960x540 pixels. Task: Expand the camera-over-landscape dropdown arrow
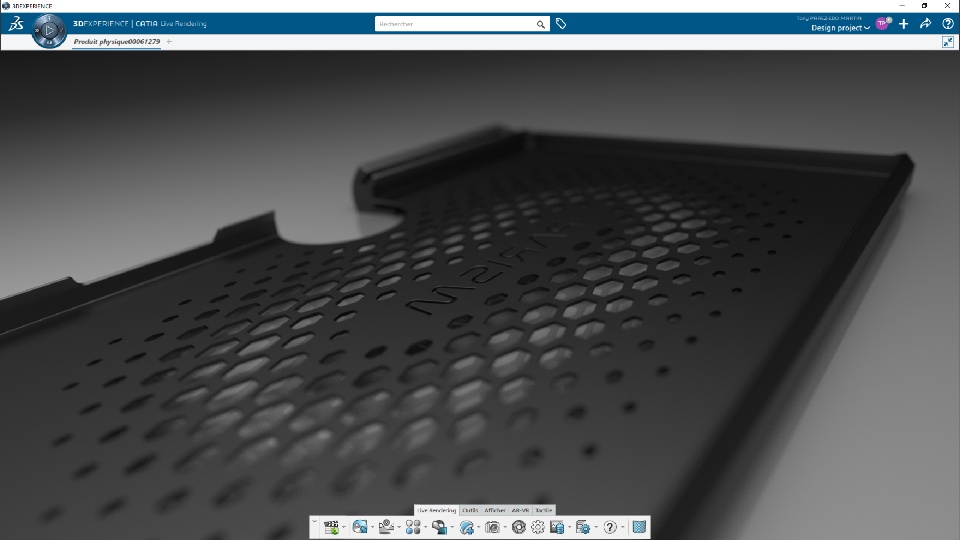click(399, 528)
